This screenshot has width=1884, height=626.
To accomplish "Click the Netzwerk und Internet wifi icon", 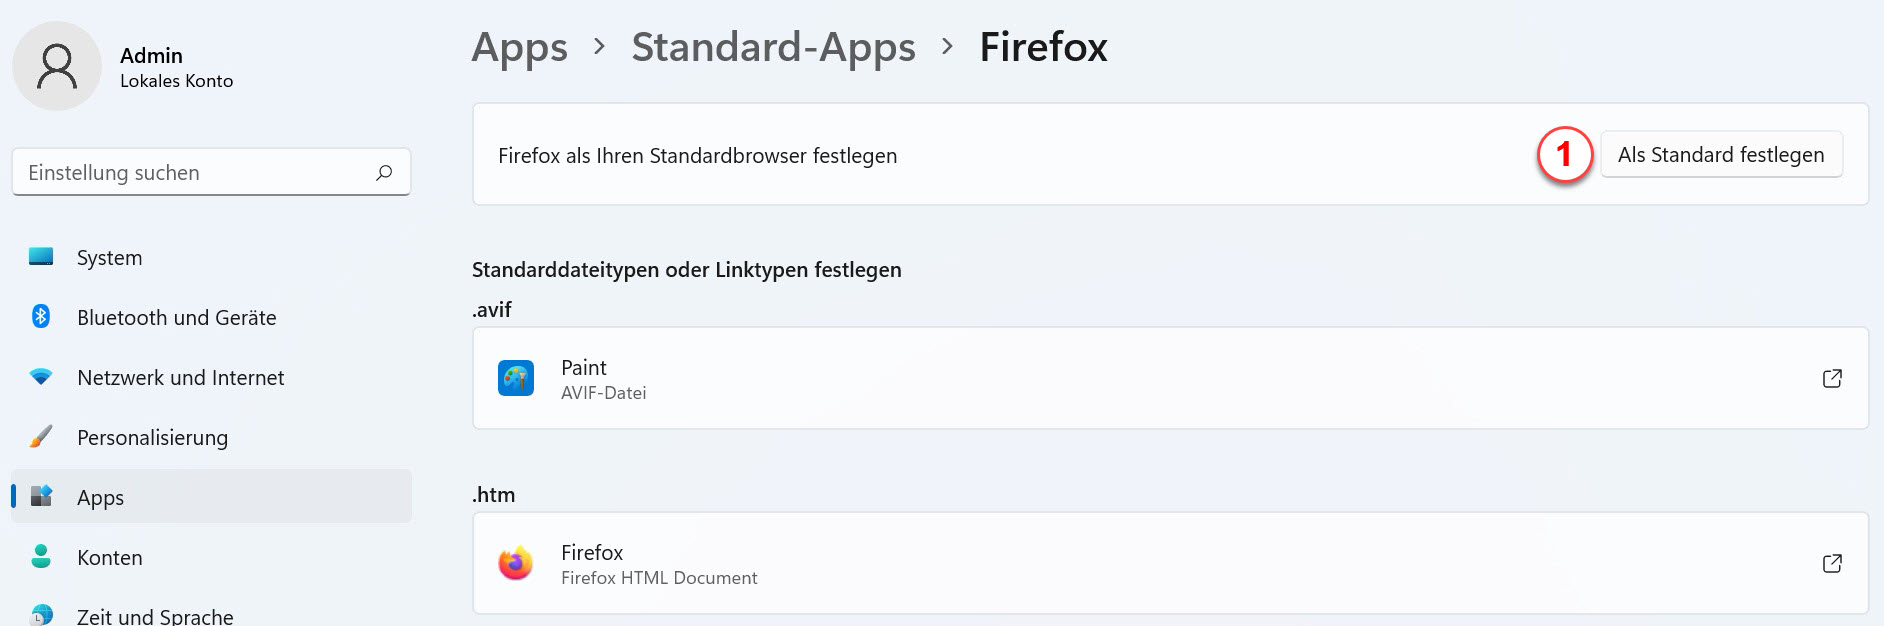I will [41, 377].
